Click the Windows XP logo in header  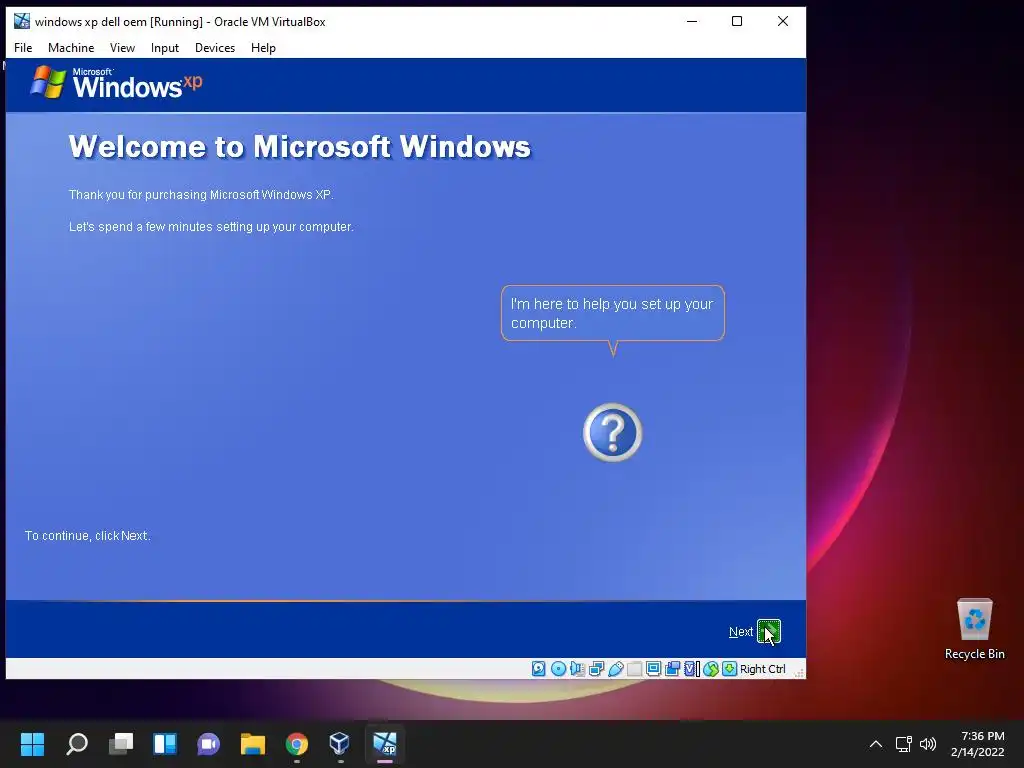pyautogui.click(x=117, y=82)
